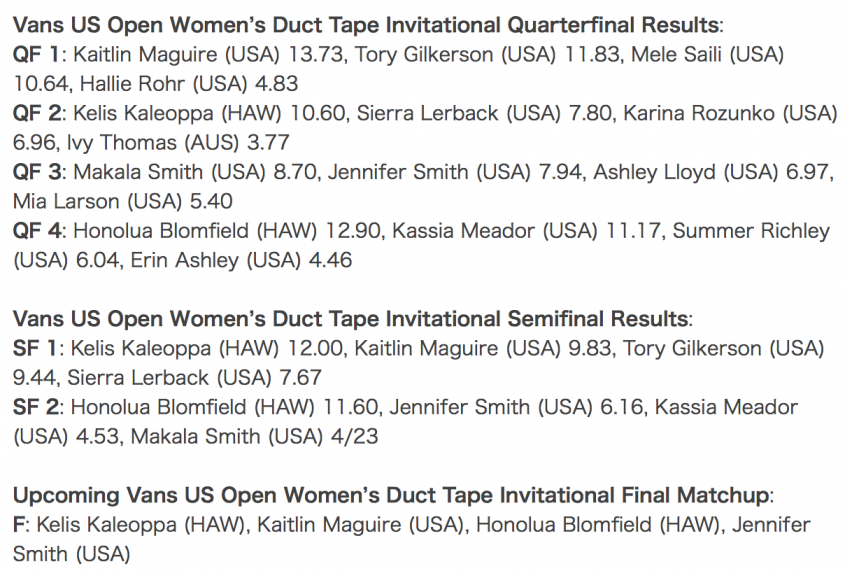Click the Semifinal Results heading
Viewport: 845px width, 571px height.
tap(352, 318)
